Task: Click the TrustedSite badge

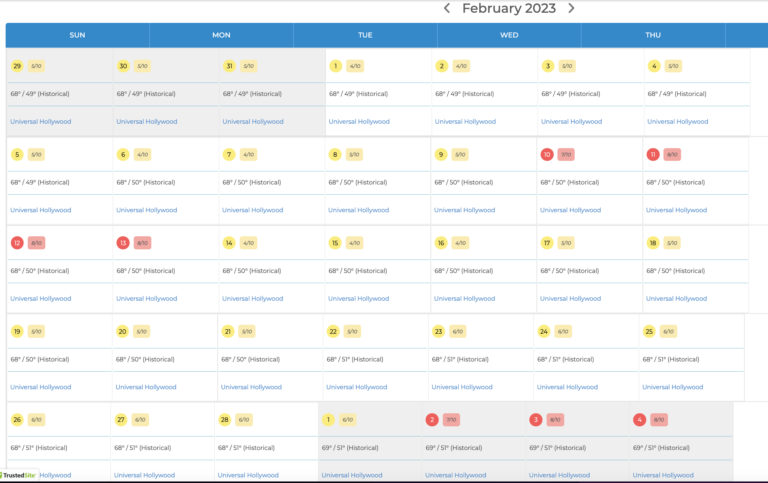Action: click(x=18, y=476)
